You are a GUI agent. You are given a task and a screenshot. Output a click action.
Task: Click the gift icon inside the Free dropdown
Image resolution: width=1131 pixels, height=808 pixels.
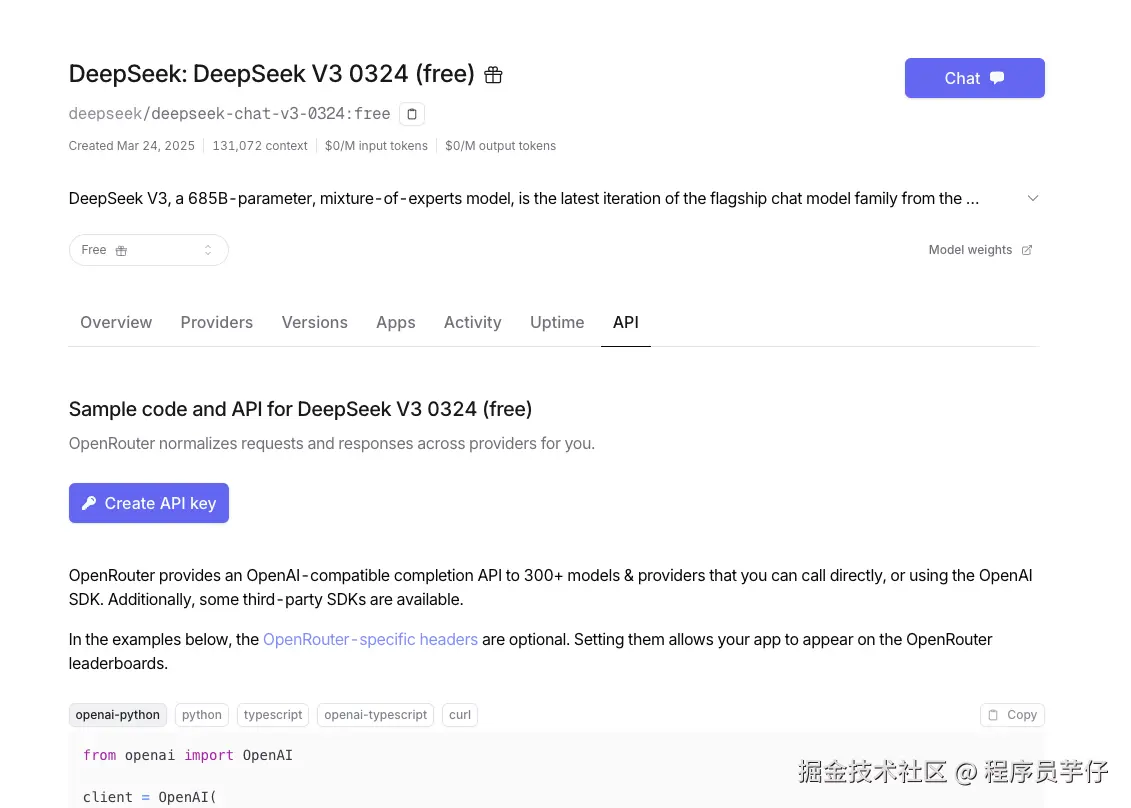121,250
